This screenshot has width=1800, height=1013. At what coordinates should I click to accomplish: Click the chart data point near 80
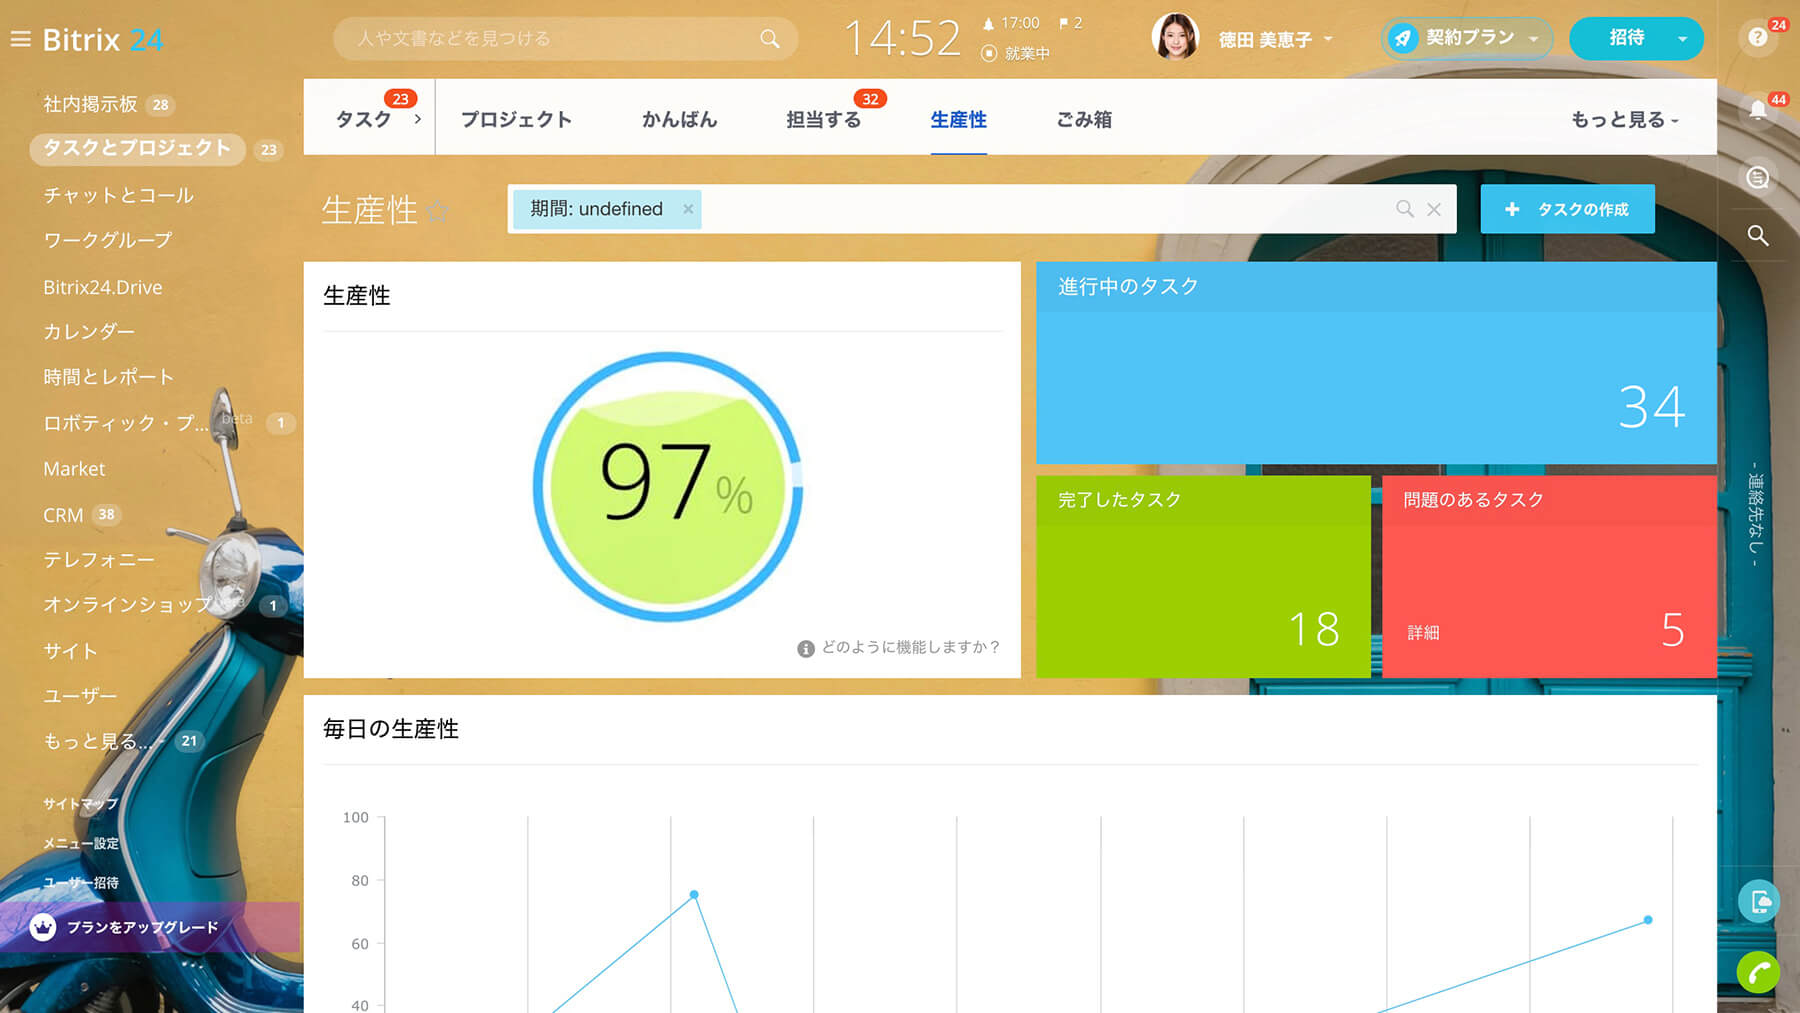(x=694, y=894)
